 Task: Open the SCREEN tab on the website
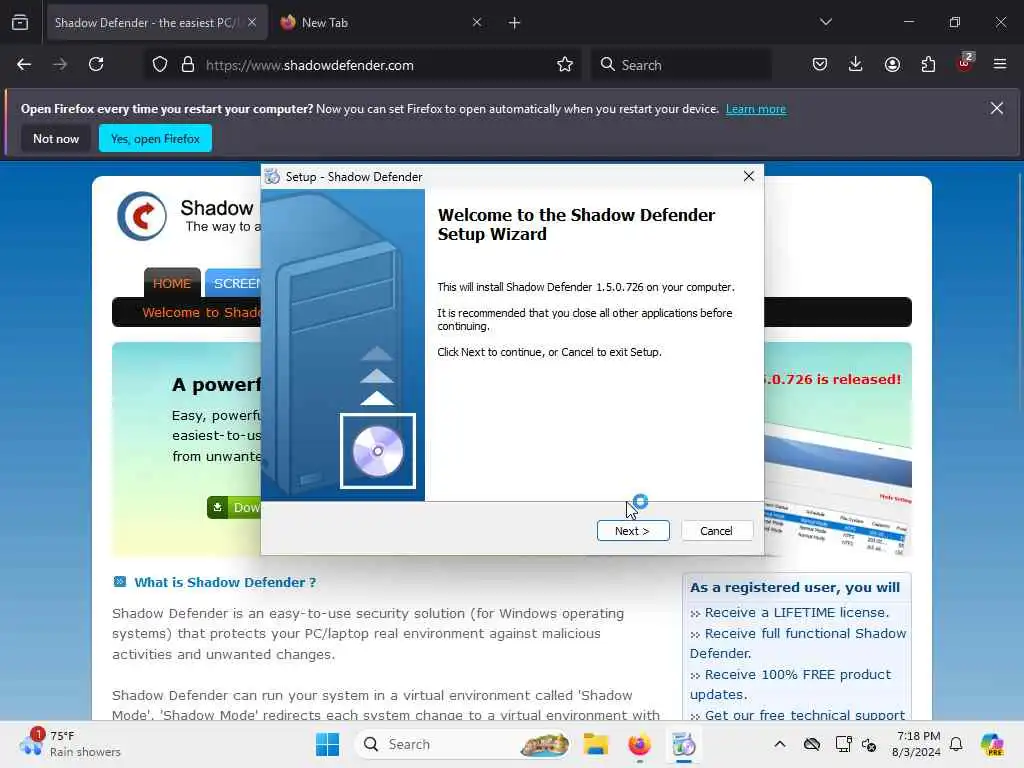pos(234,283)
